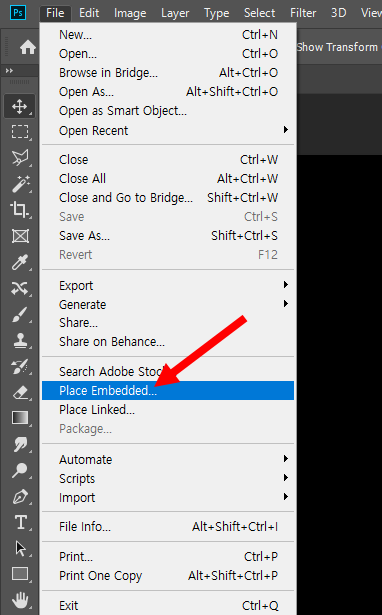Open the Image menu
382x615 pixels.
point(130,13)
